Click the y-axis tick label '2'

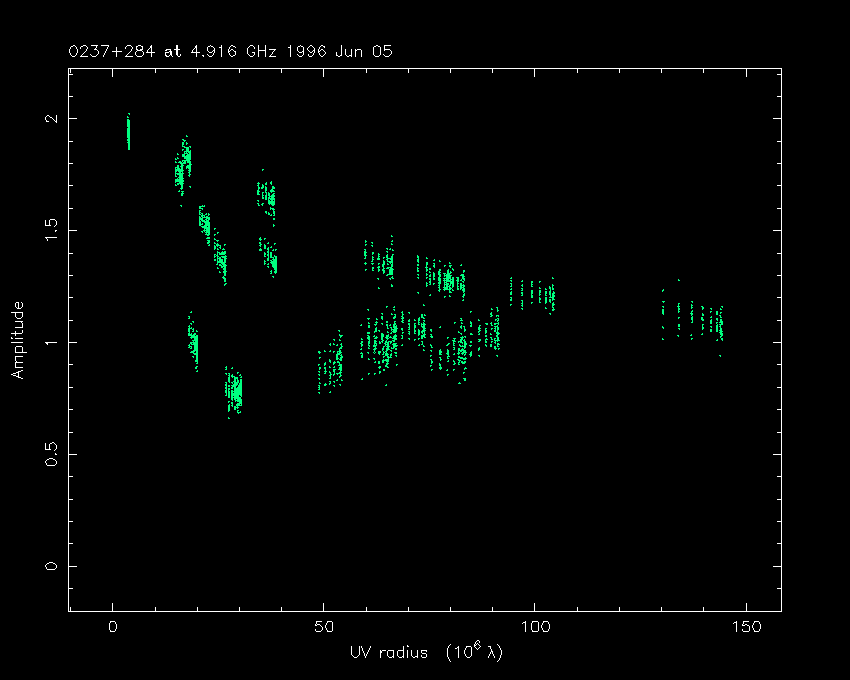[x=49, y=119]
